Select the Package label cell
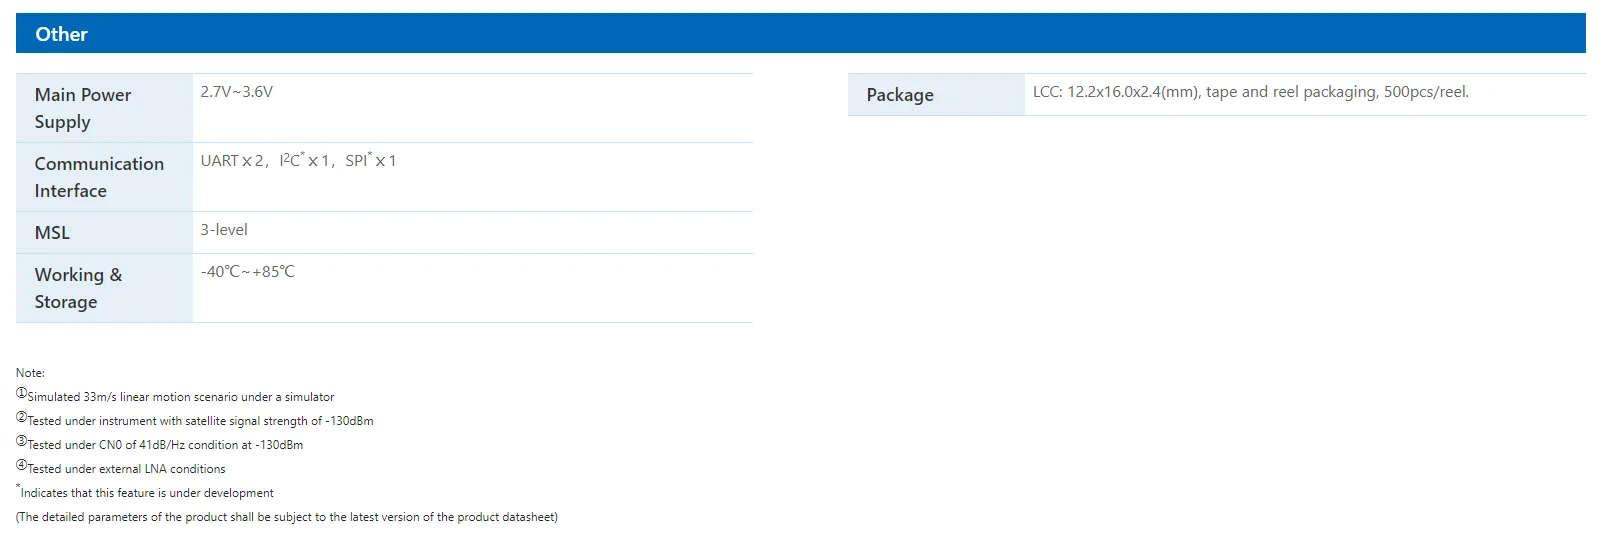The width and height of the screenshot is (1607, 536). click(935, 95)
